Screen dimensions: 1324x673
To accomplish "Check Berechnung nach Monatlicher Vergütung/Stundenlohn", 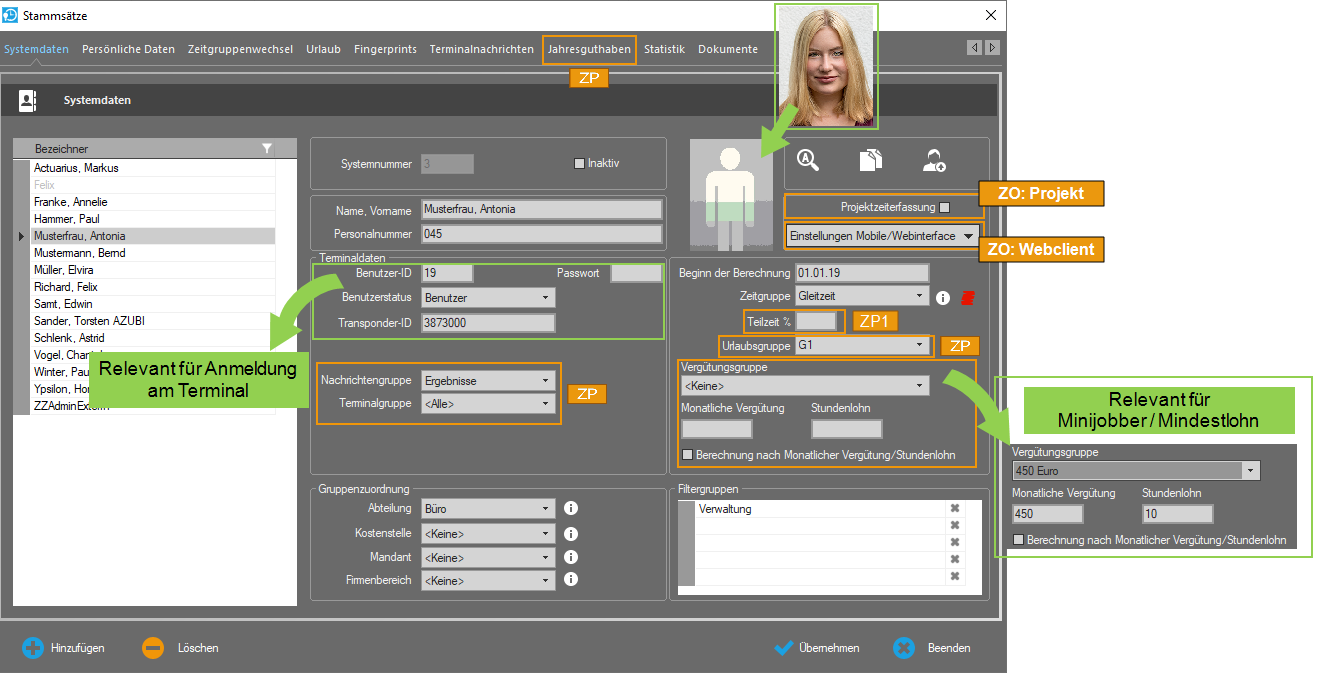I will click(x=688, y=455).
